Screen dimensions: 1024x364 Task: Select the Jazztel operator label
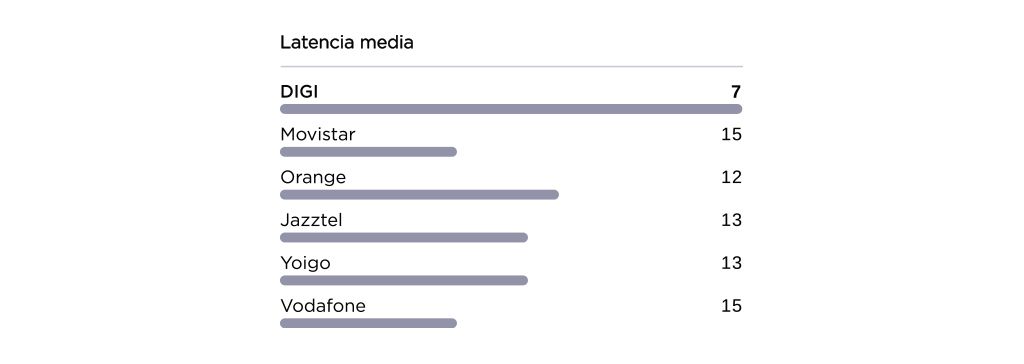click(311, 220)
